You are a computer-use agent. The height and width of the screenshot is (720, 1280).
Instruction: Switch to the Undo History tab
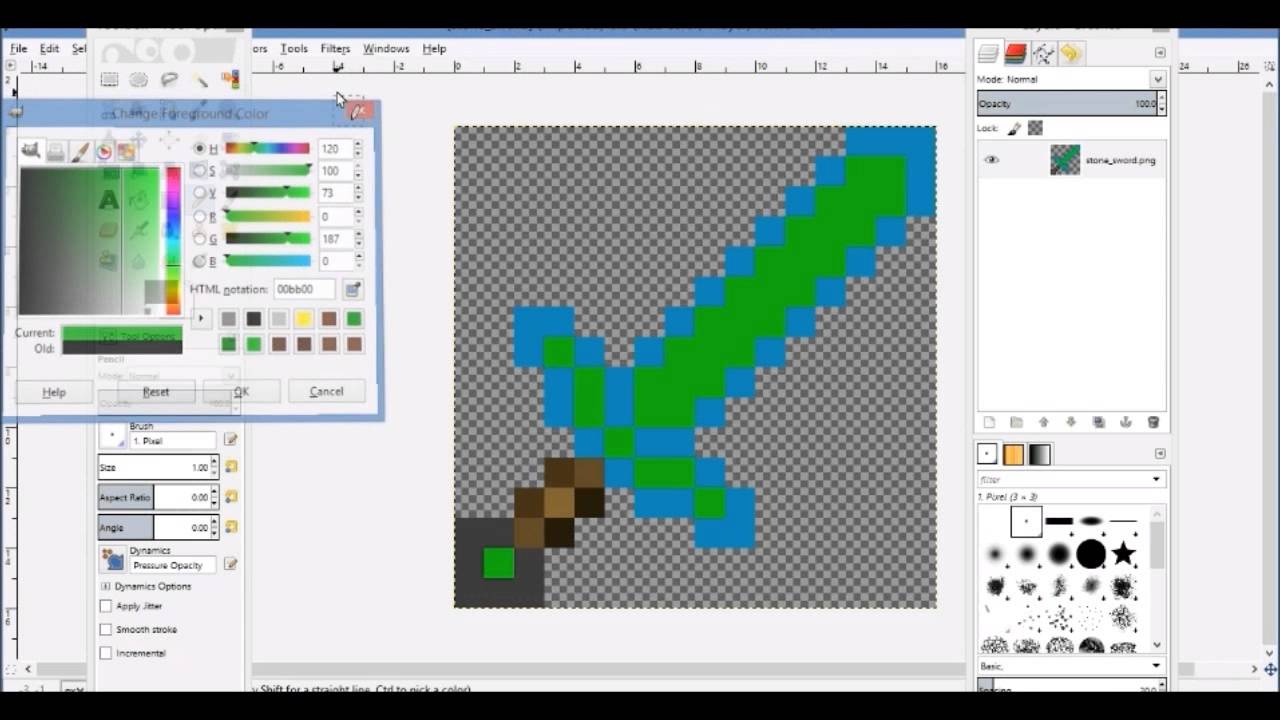pos(1070,53)
